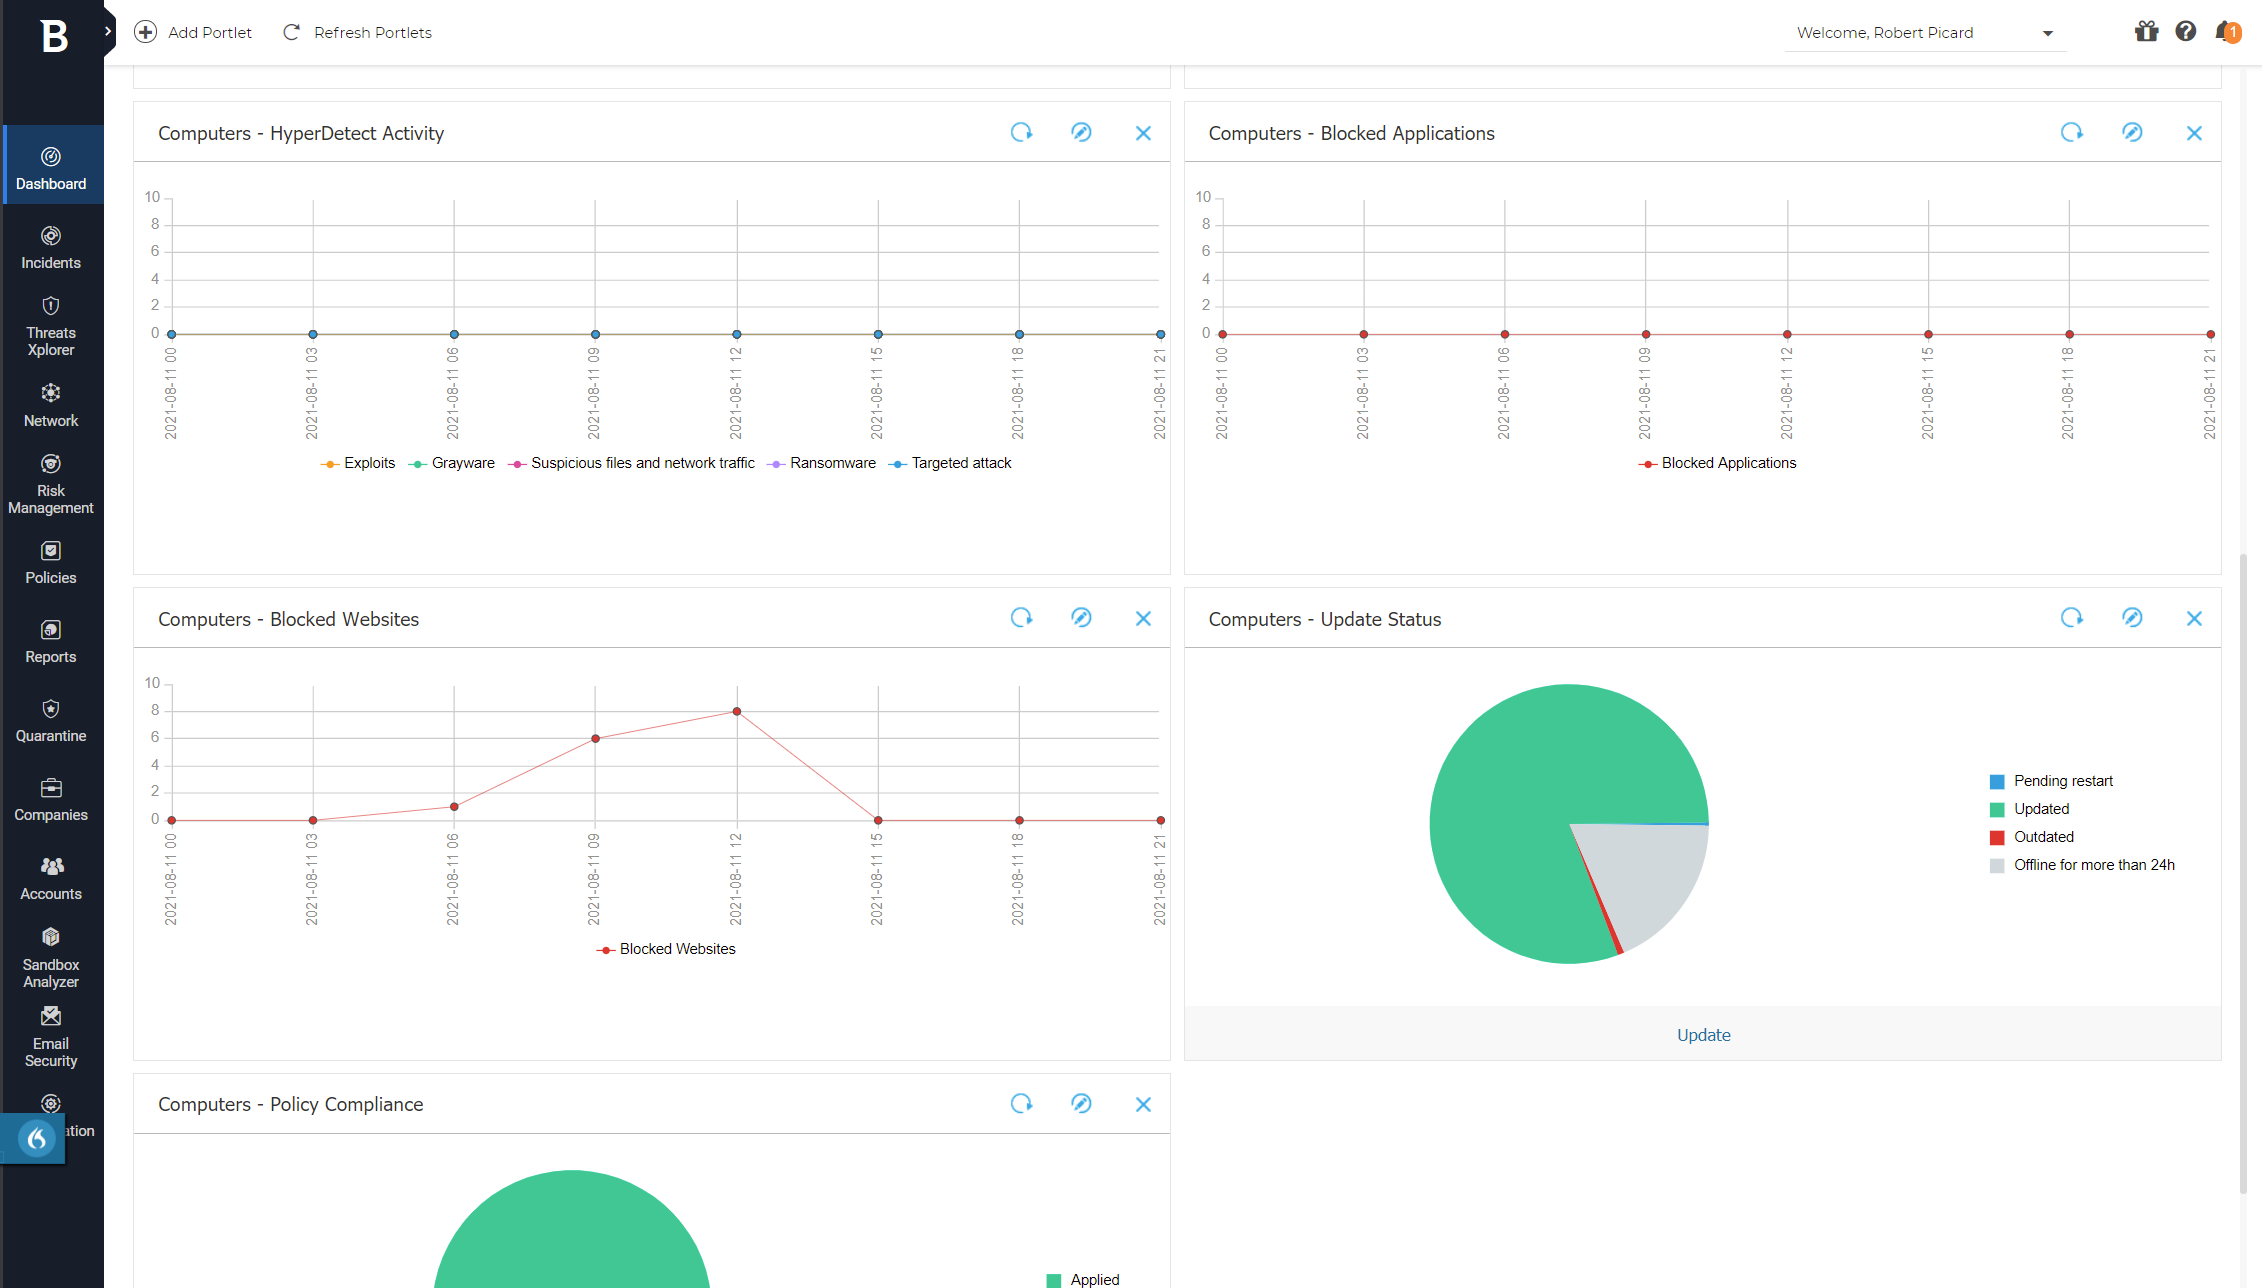Toggle Pending restart pie legend entry
This screenshot has height=1288, width=2262.
coord(2051,781)
